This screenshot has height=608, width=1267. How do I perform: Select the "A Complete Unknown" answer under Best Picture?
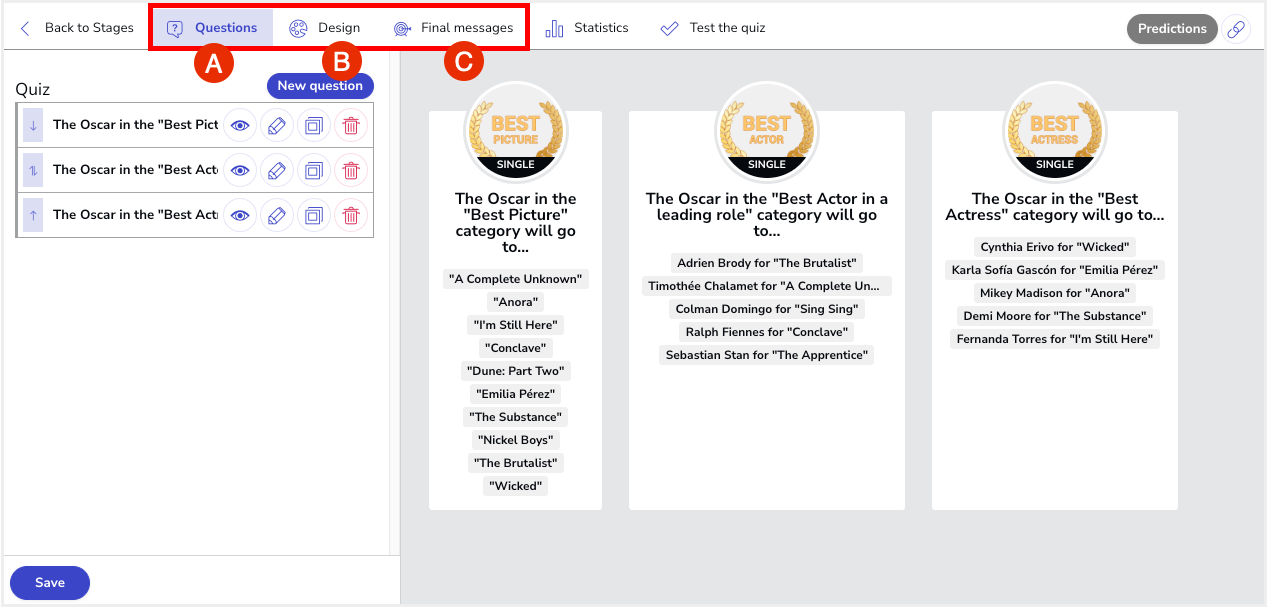click(x=516, y=279)
